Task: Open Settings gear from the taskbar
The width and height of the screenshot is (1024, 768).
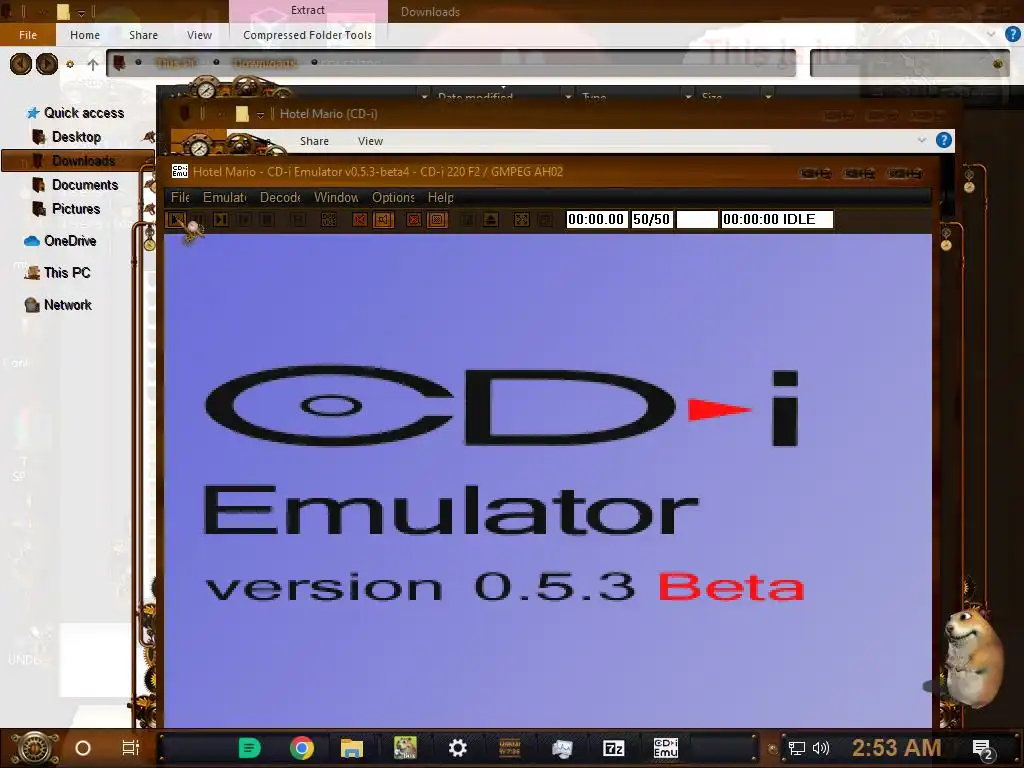Action: tap(458, 748)
